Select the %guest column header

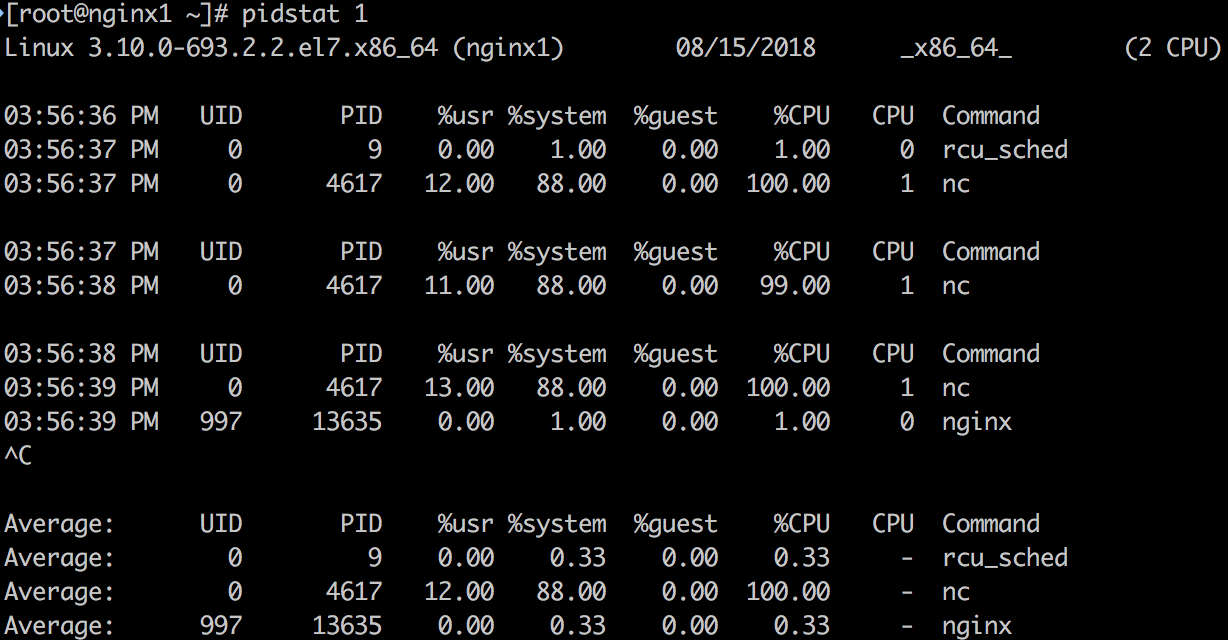675,115
